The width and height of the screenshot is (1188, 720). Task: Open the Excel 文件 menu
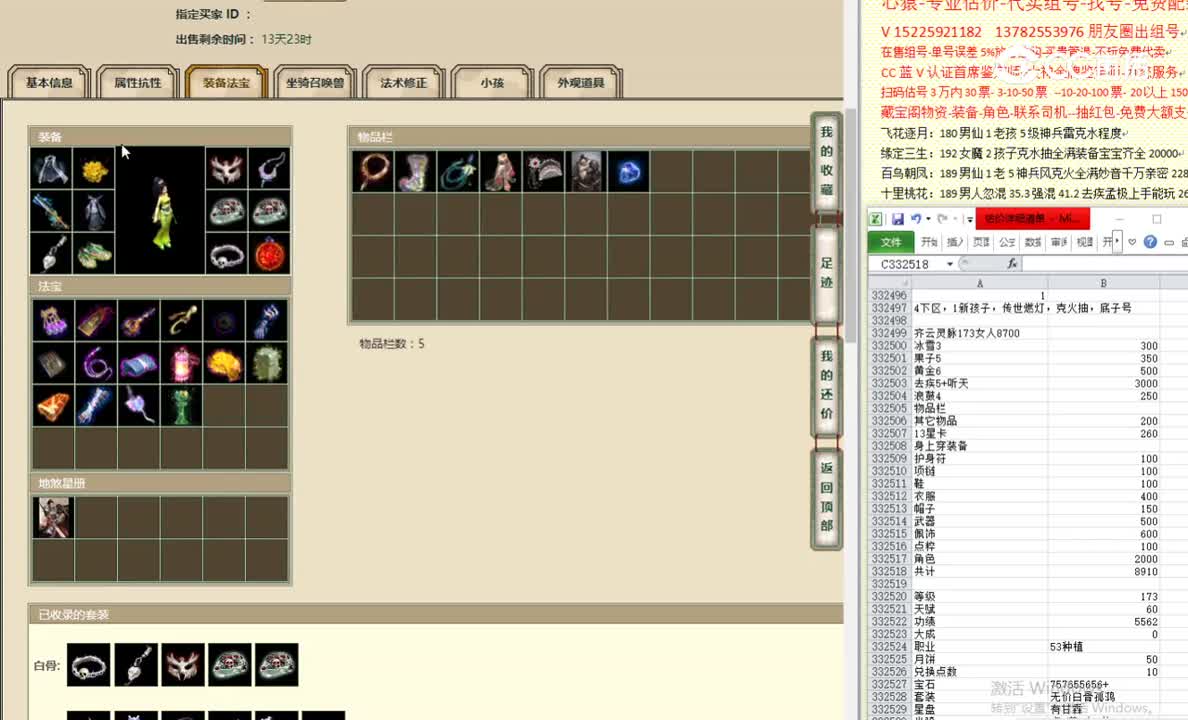894,242
